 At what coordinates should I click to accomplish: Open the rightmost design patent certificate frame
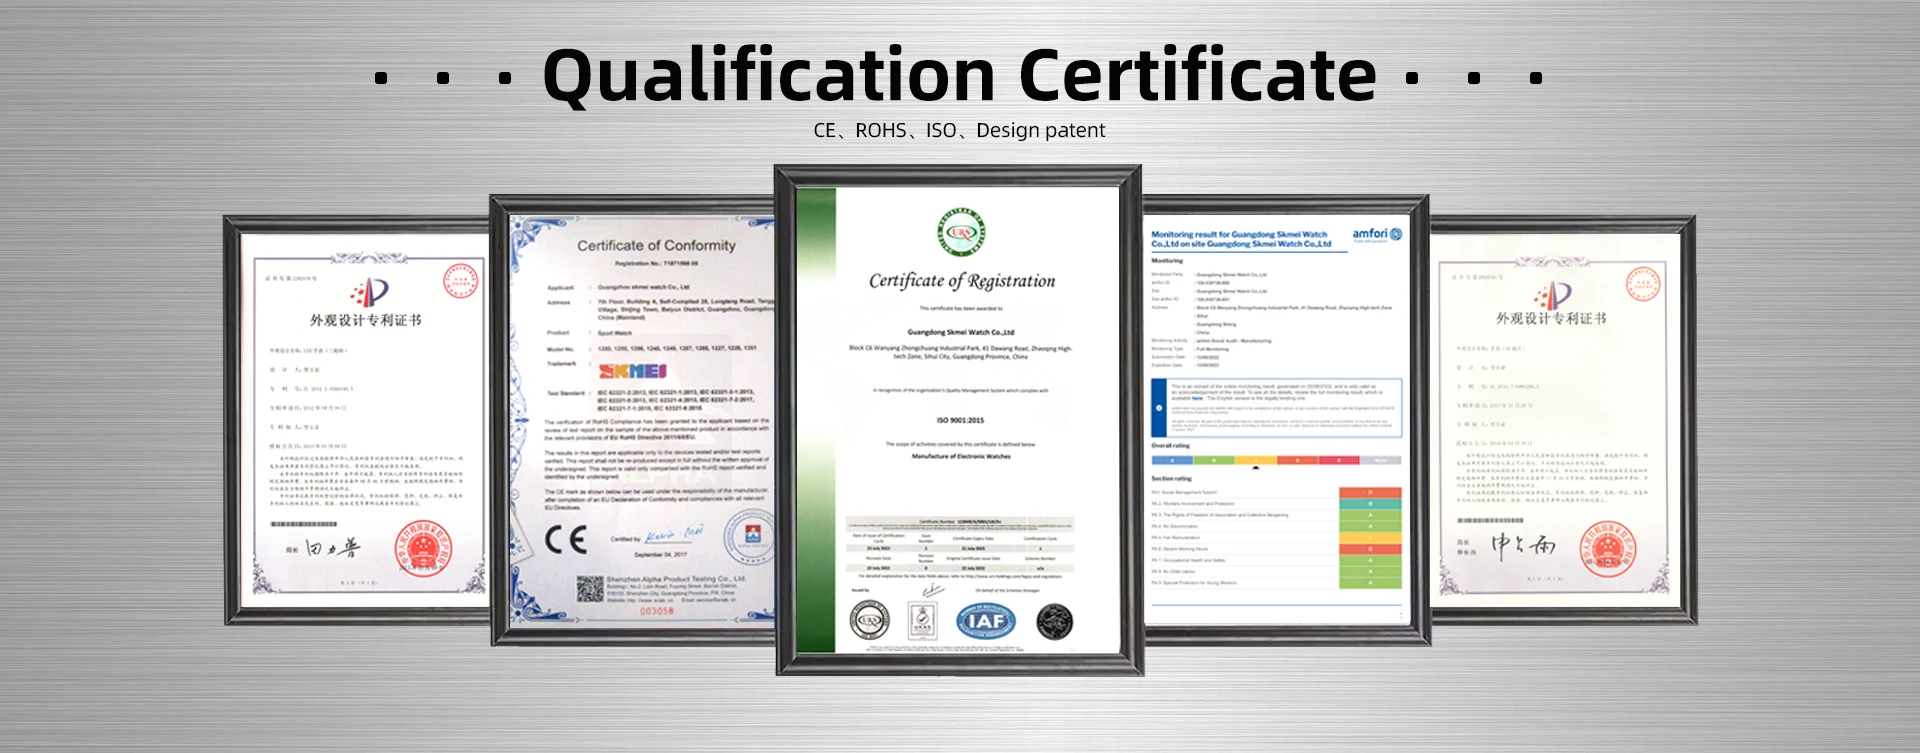point(1560,420)
